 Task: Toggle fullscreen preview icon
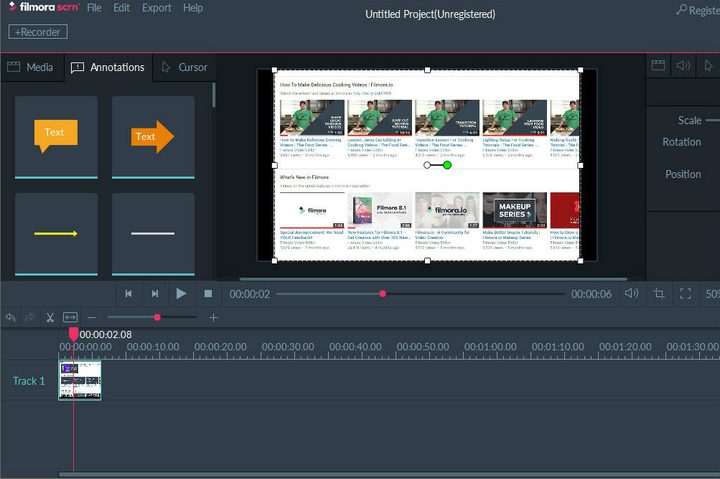pos(686,294)
